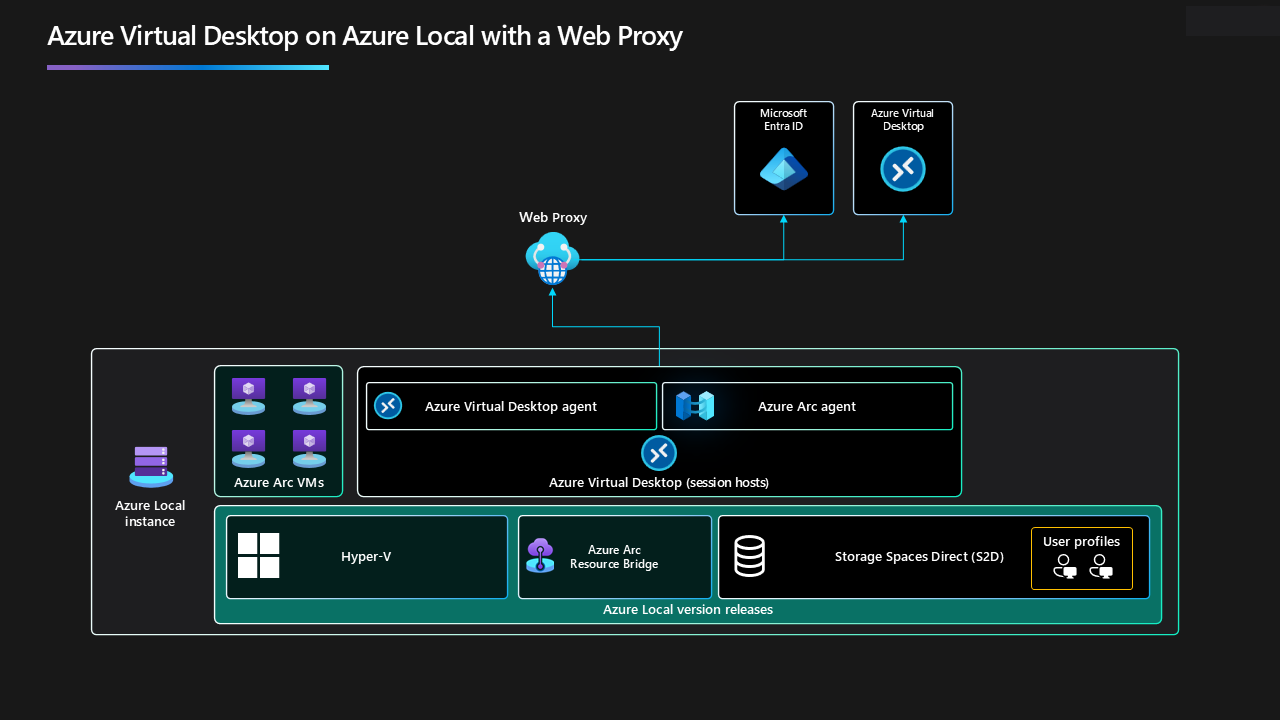
Task: Select the Azure Arc Resource Bridge icon
Action: (540, 557)
